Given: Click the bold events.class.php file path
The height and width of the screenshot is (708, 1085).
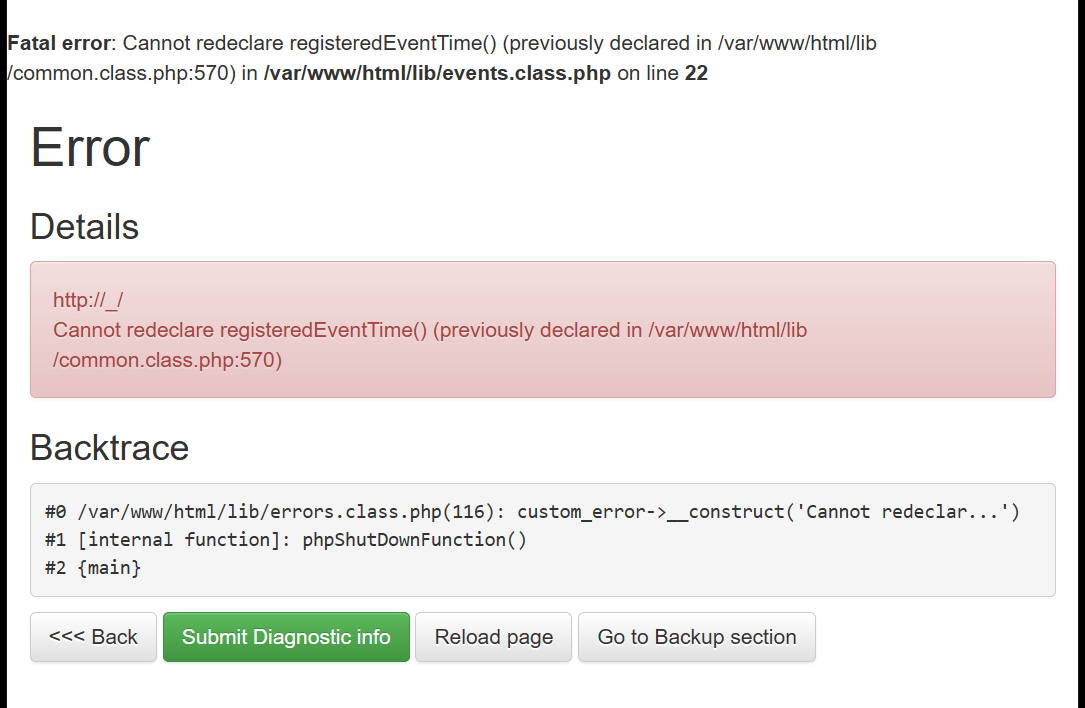Looking at the screenshot, I should (x=437, y=74).
